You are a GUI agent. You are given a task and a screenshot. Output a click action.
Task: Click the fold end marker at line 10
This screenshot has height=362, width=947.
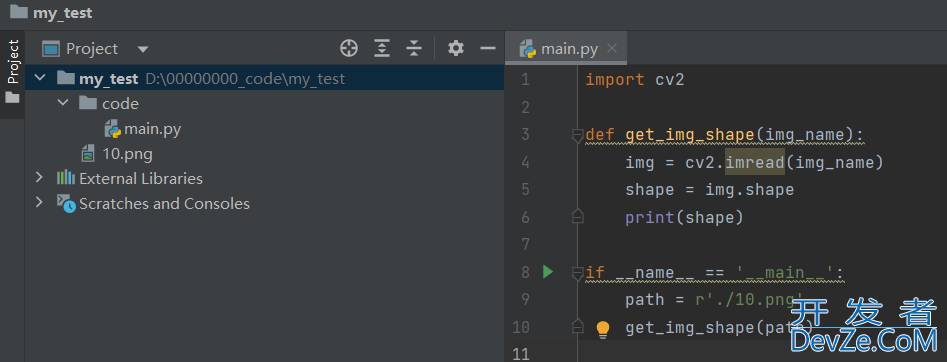pyautogui.click(x=577, y=326)
